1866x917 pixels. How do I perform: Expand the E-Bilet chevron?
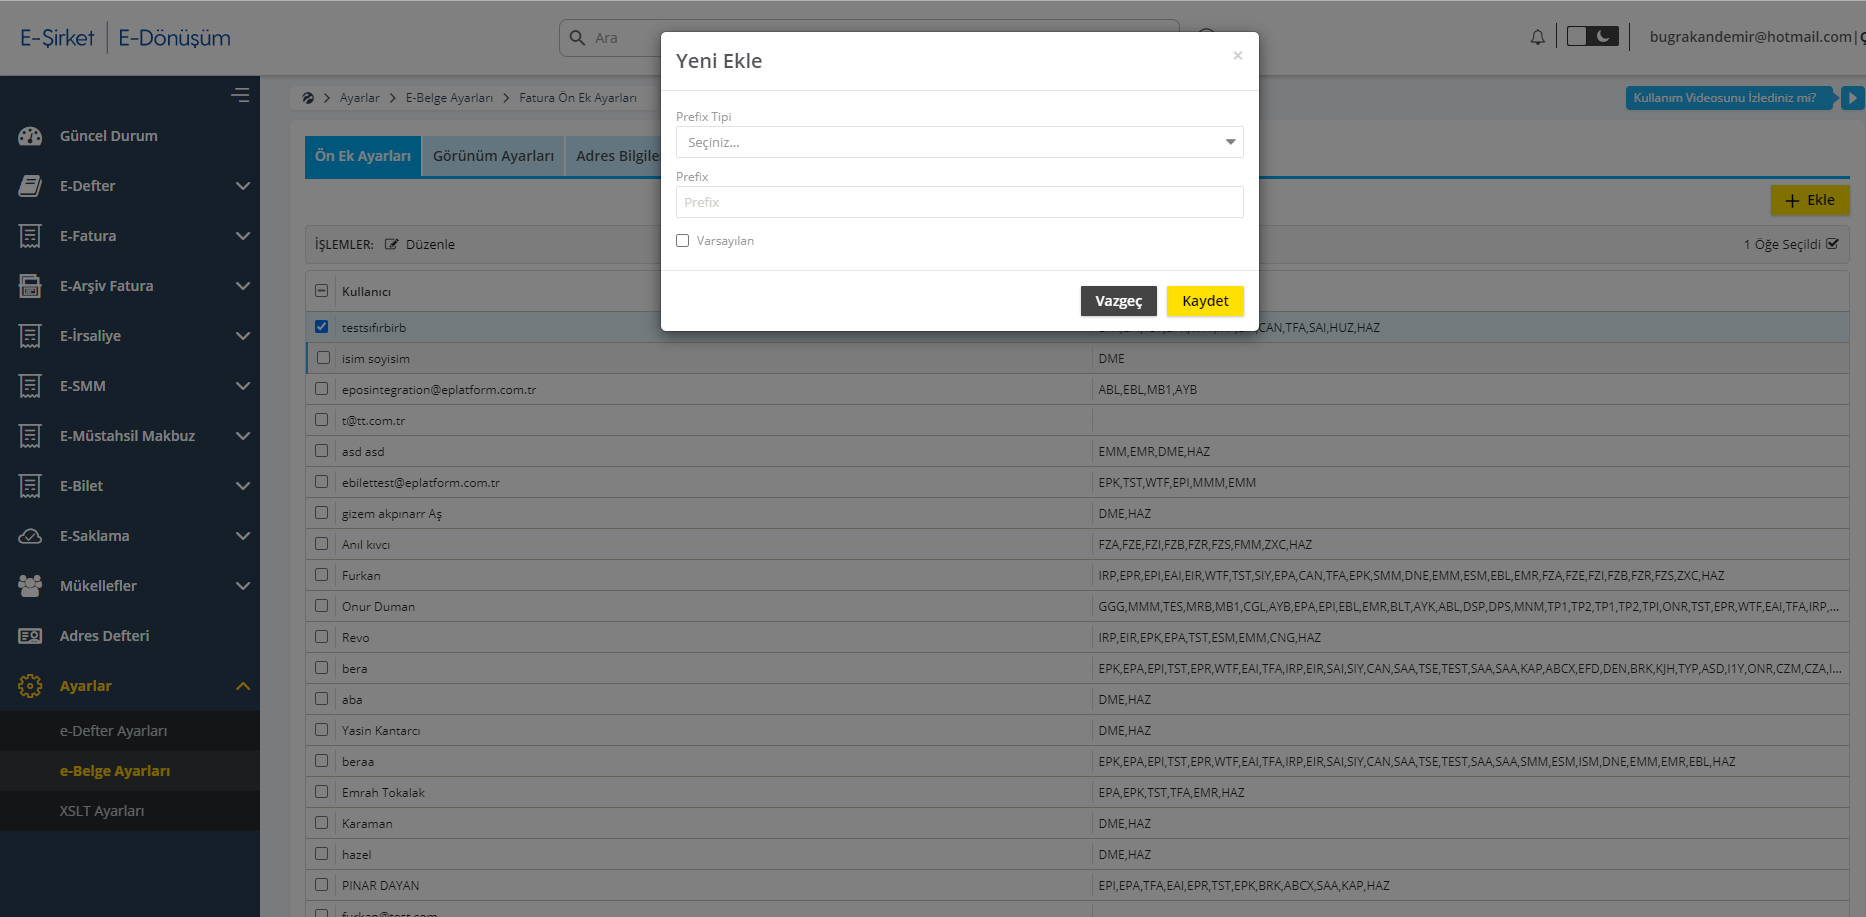[242, 486]
